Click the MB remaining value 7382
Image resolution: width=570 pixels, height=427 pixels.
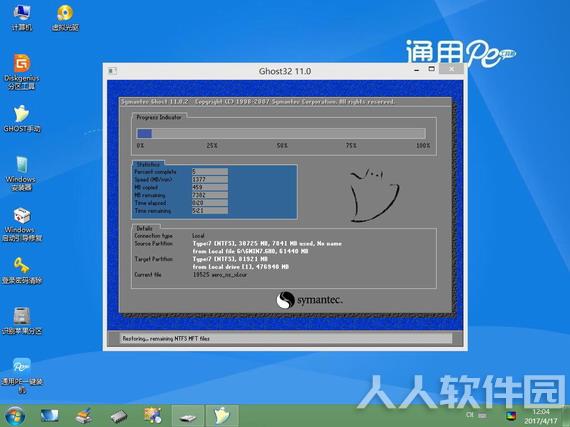click(x=210, y=195)
